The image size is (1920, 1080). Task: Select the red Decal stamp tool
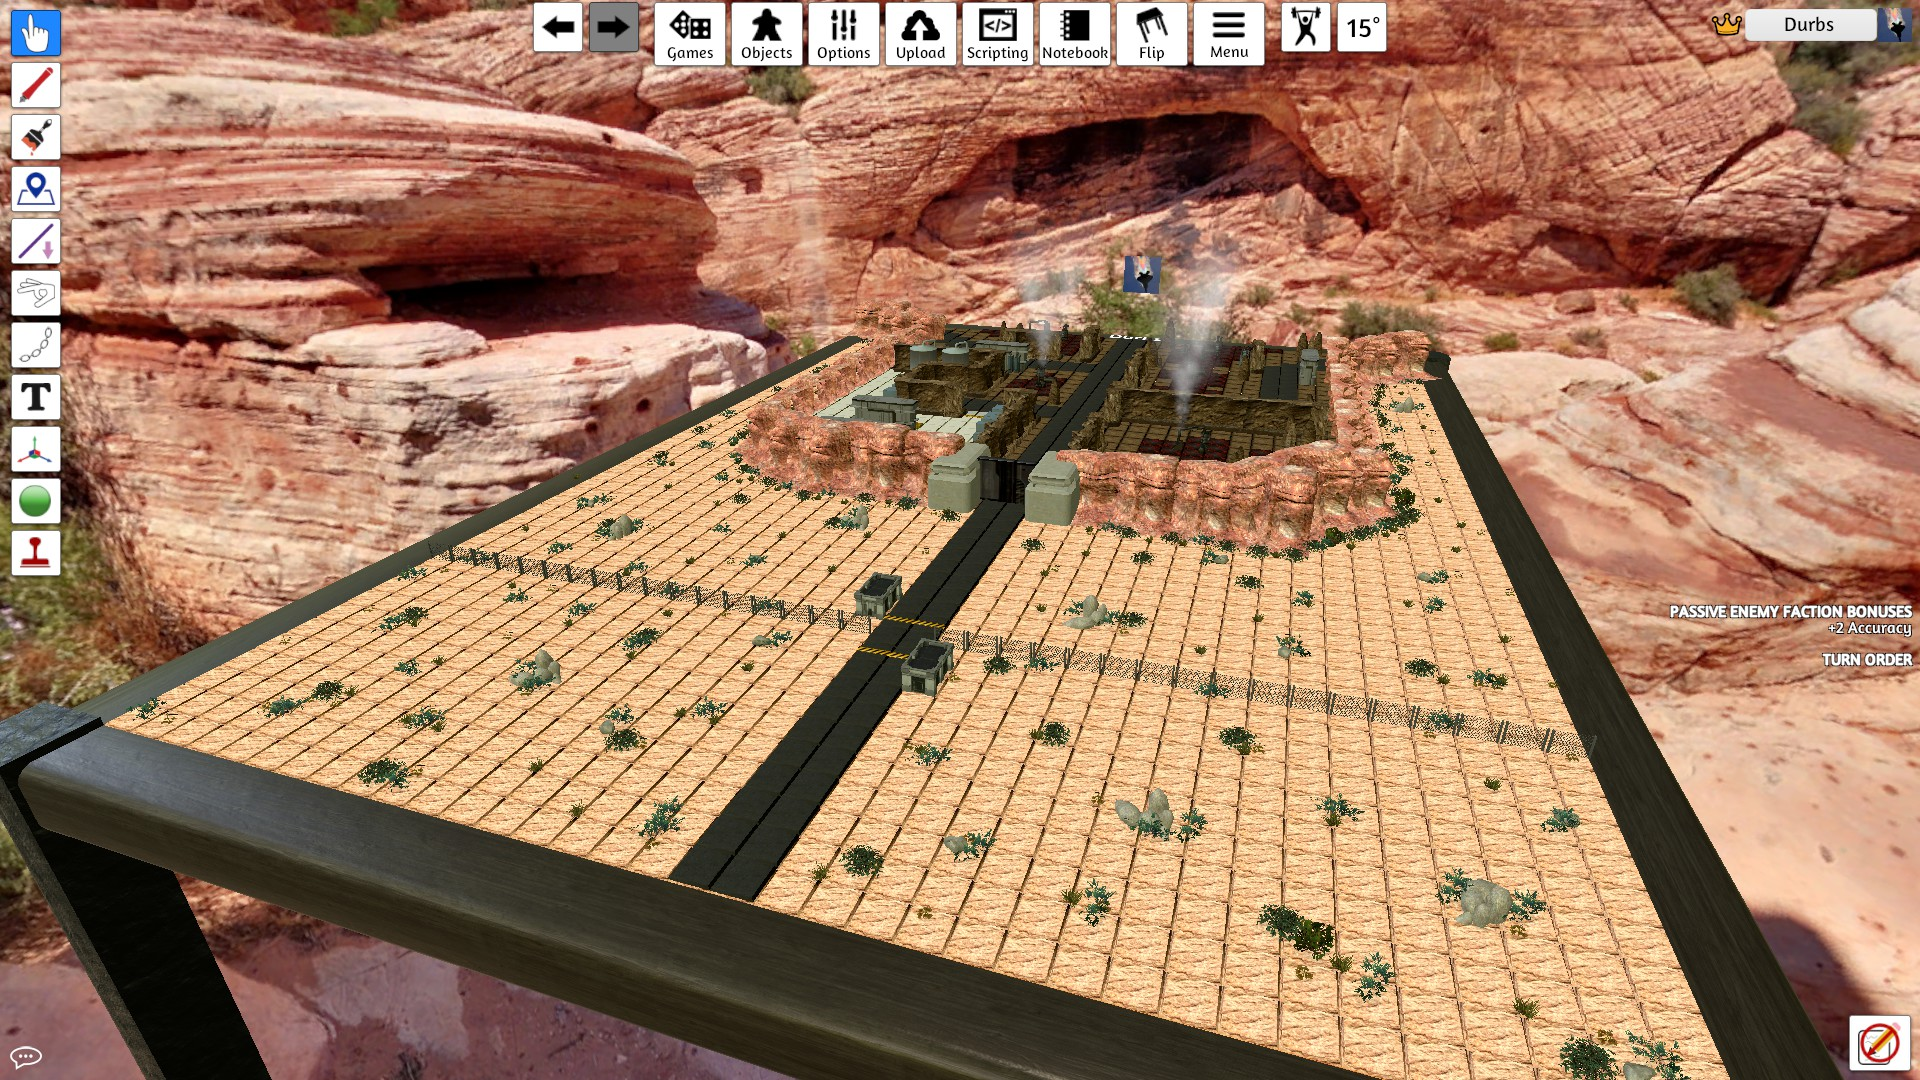point(36,553)
